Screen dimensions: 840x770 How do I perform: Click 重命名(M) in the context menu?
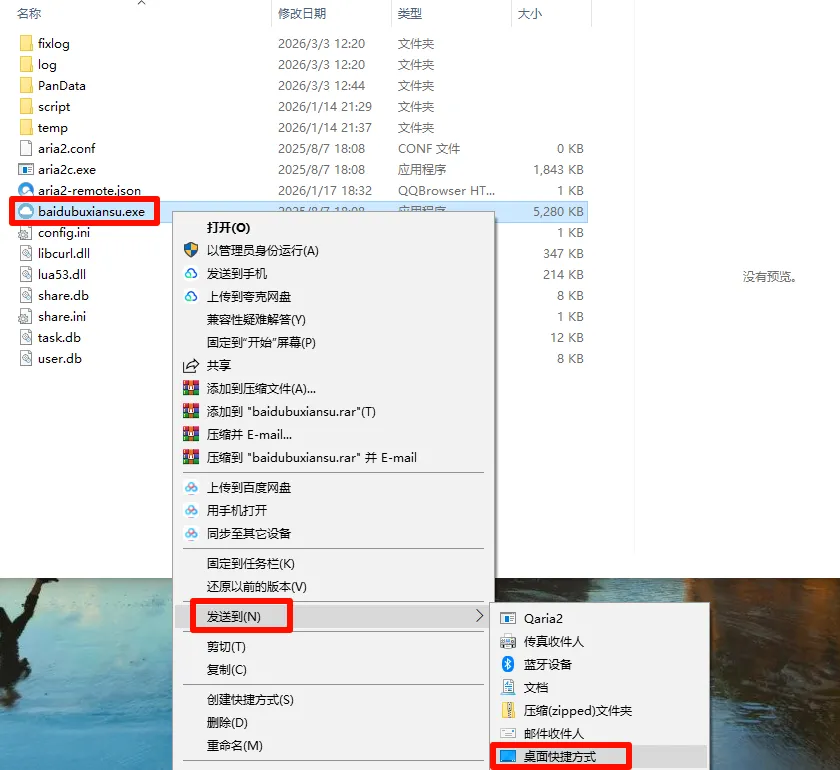coord(235,745)
